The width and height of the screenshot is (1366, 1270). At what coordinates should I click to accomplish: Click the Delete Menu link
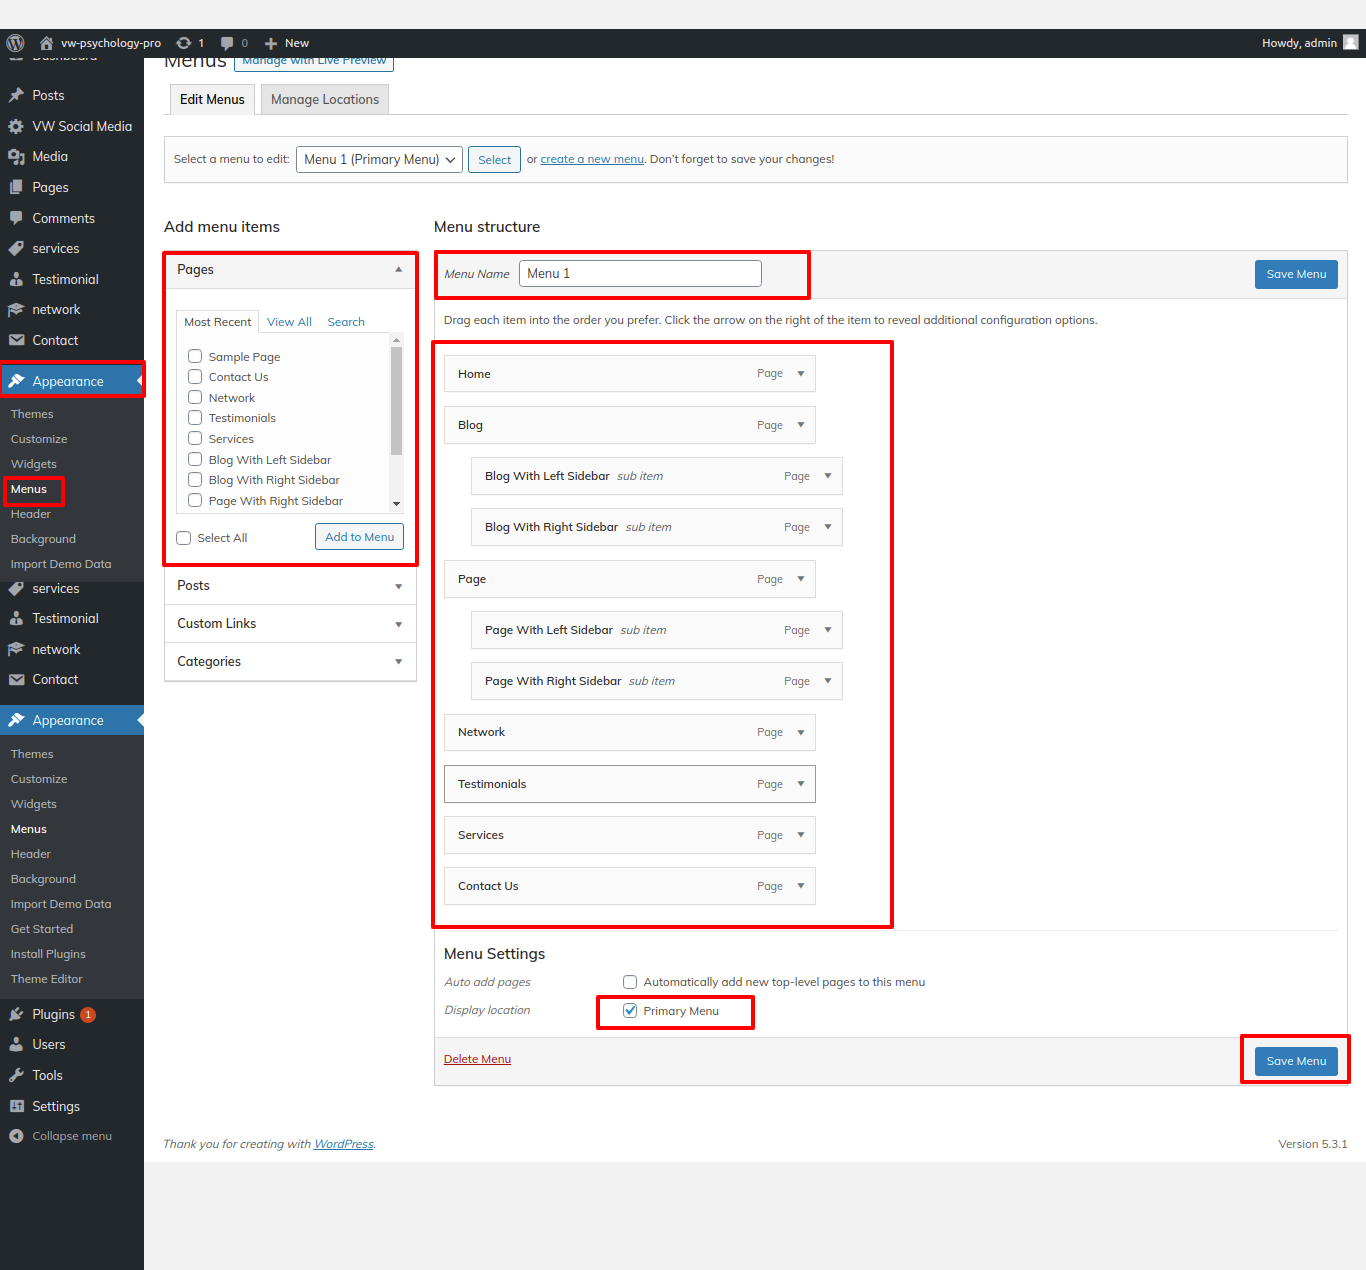coord(477,1059)
